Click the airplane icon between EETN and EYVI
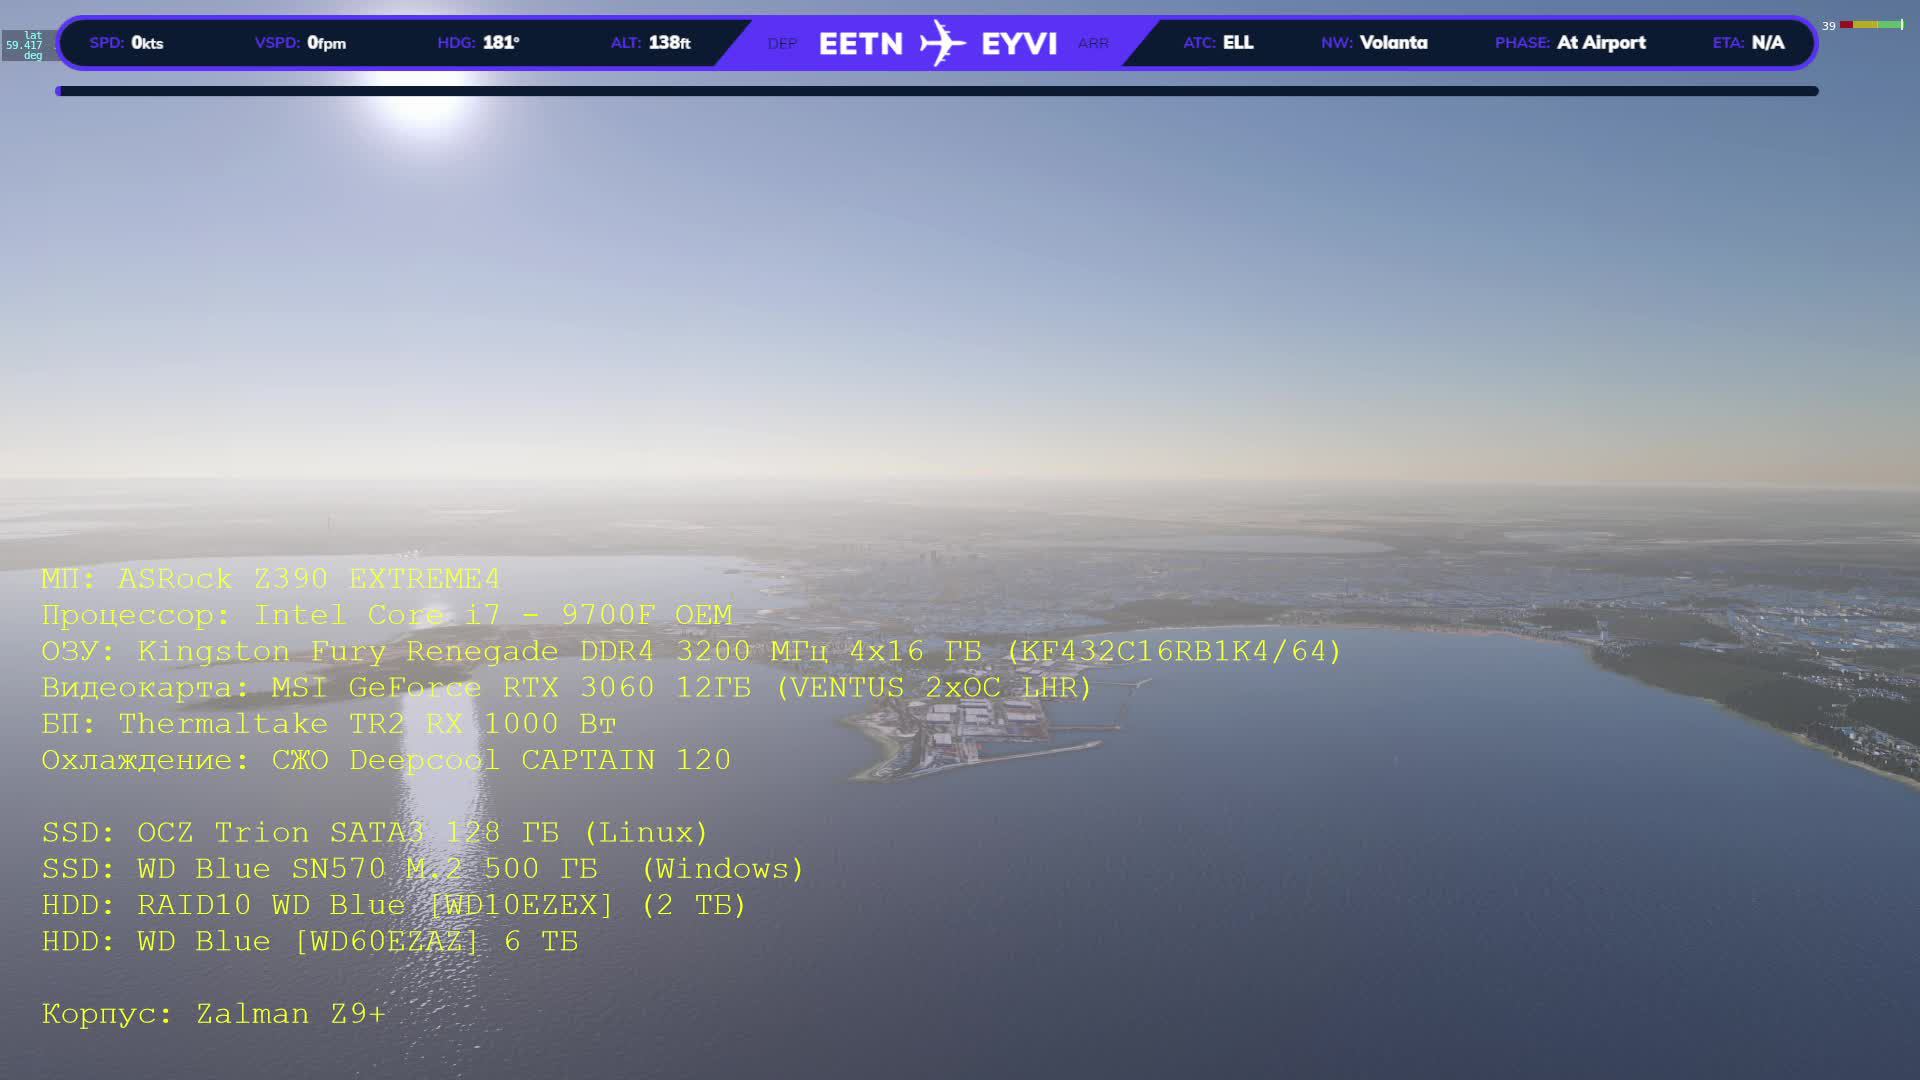Screen dimensions: 1920x1080 942,43
